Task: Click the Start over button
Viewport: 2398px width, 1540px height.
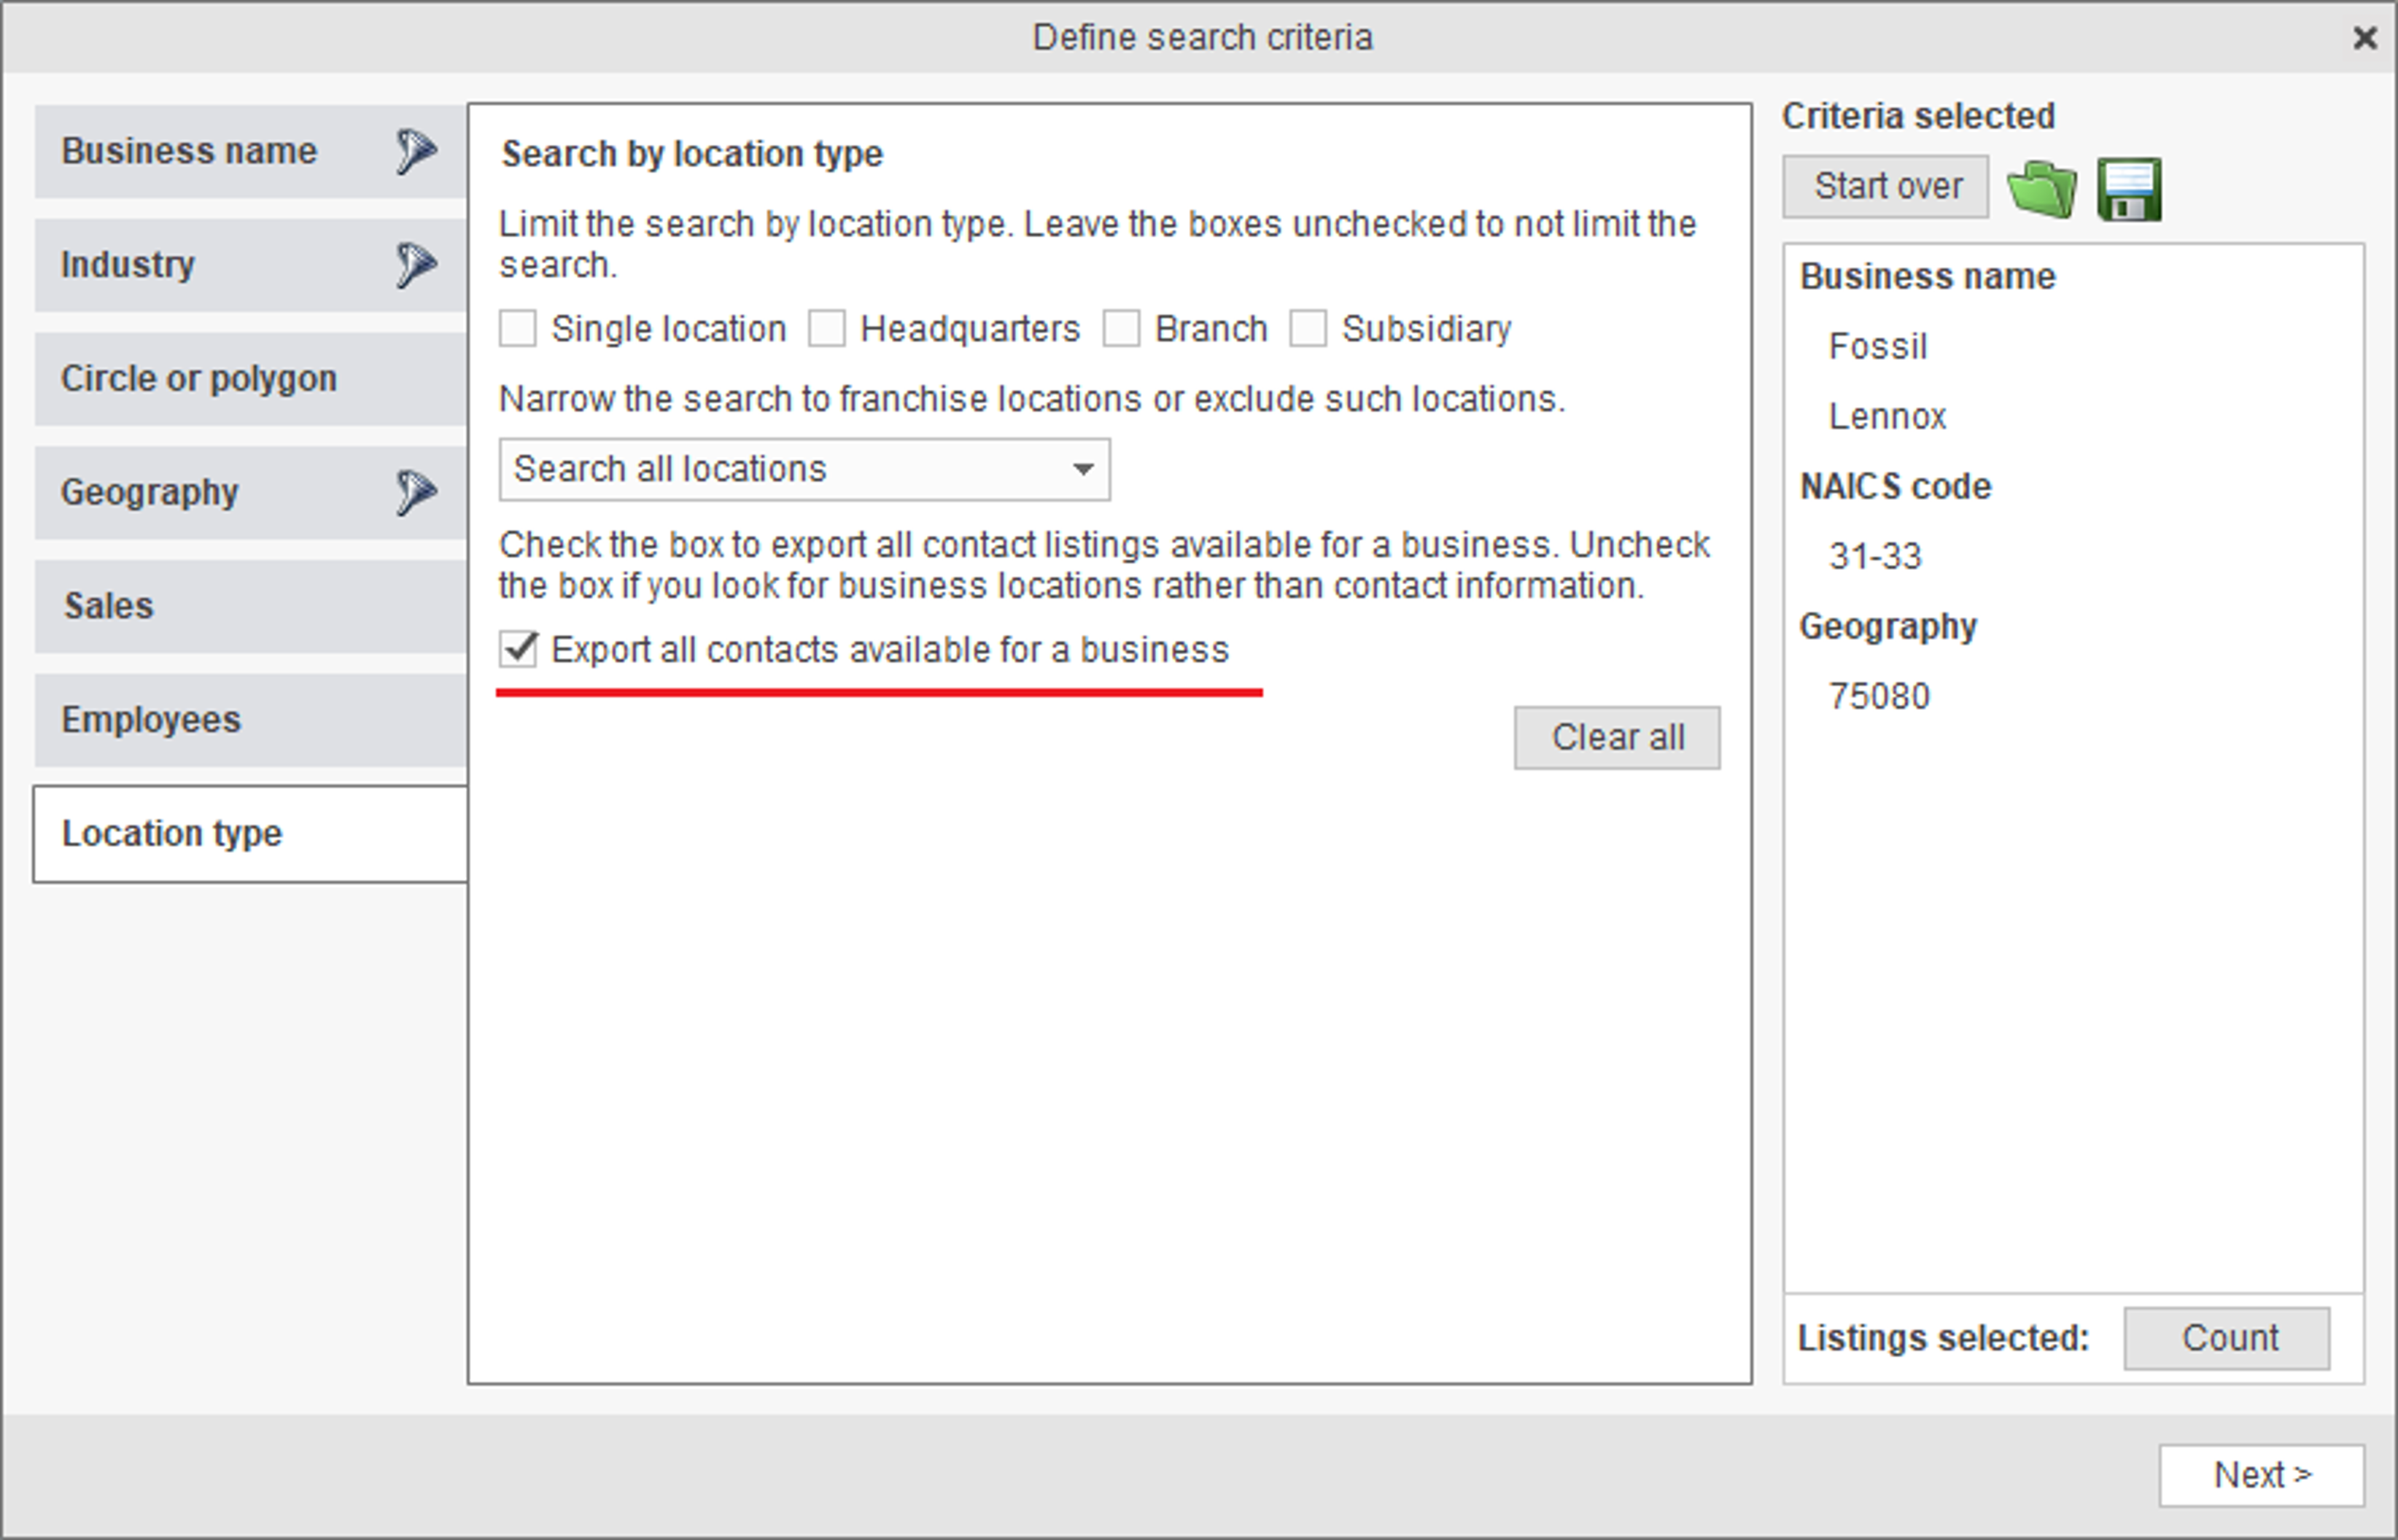Action: (x=1886, y=186)
